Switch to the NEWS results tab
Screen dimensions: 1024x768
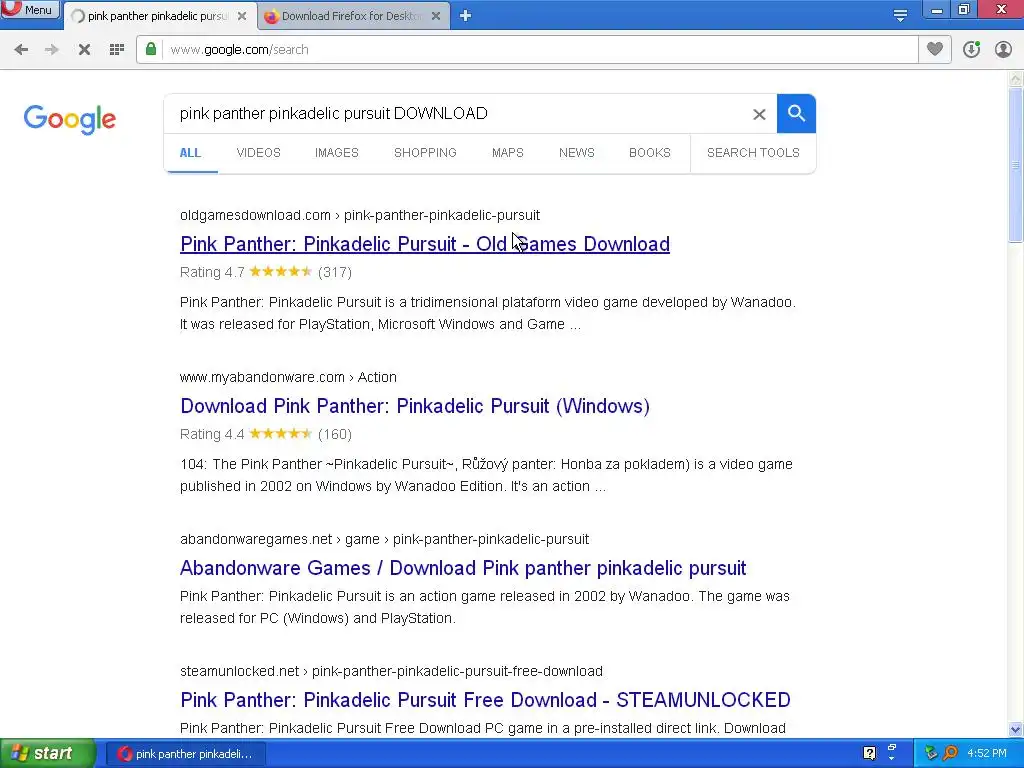pyautogui.click(x=577, y=153)
